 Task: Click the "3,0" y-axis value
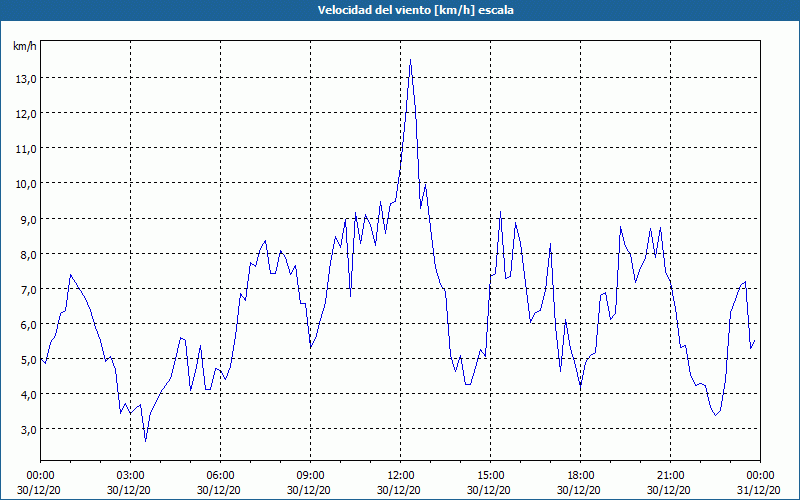coord(28,430)
